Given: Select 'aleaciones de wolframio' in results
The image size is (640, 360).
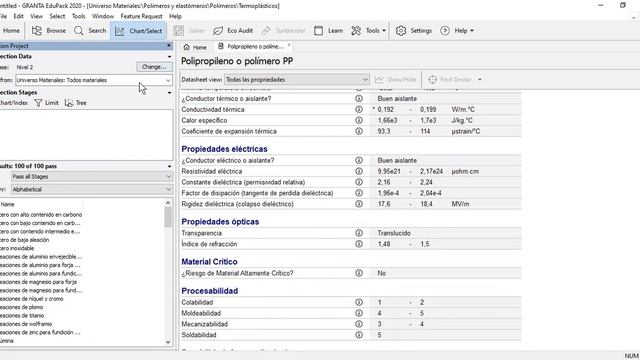Looking at the screenshot, I should pyautogui.click(x=26, y=324).
